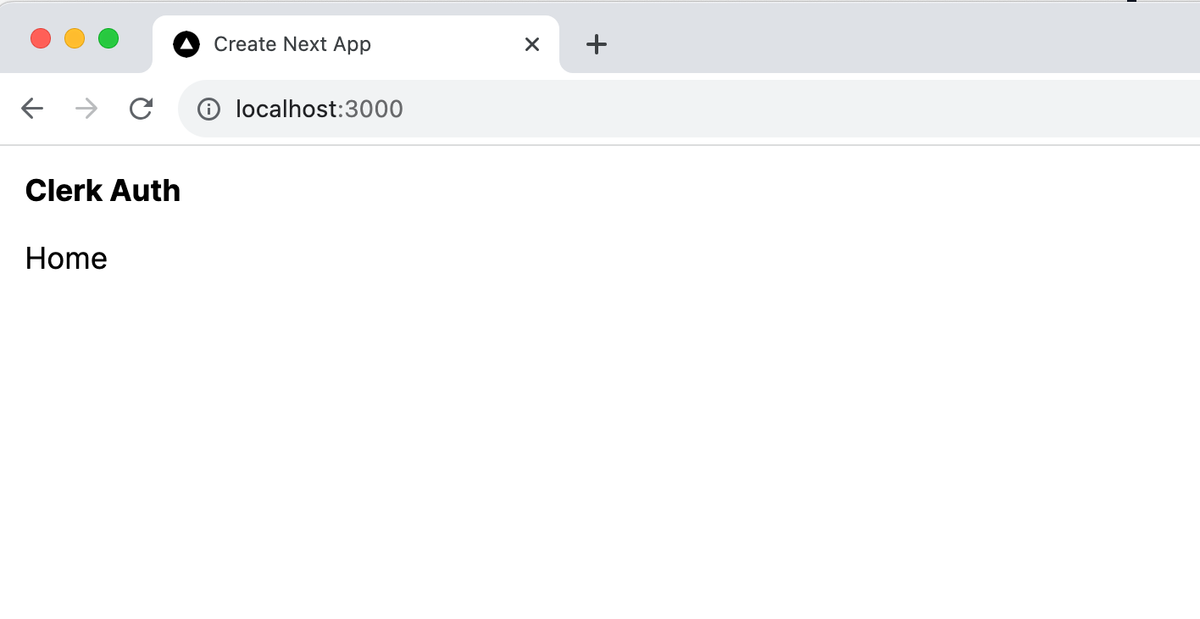Click inside the address bar
The height and width of the screenshot is (619, 1200).
click(400, 109)
